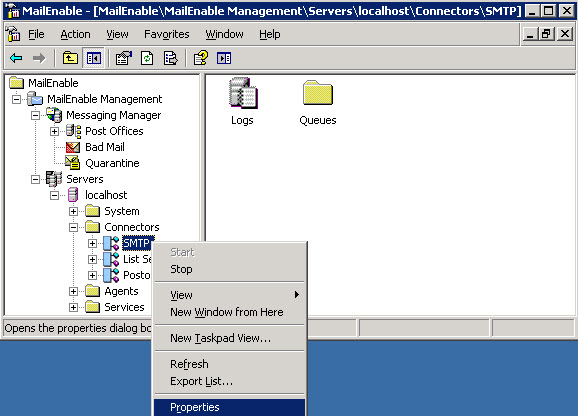578x416 pixels.
Task: Open the Action menu
Action: tap(75, 34)
